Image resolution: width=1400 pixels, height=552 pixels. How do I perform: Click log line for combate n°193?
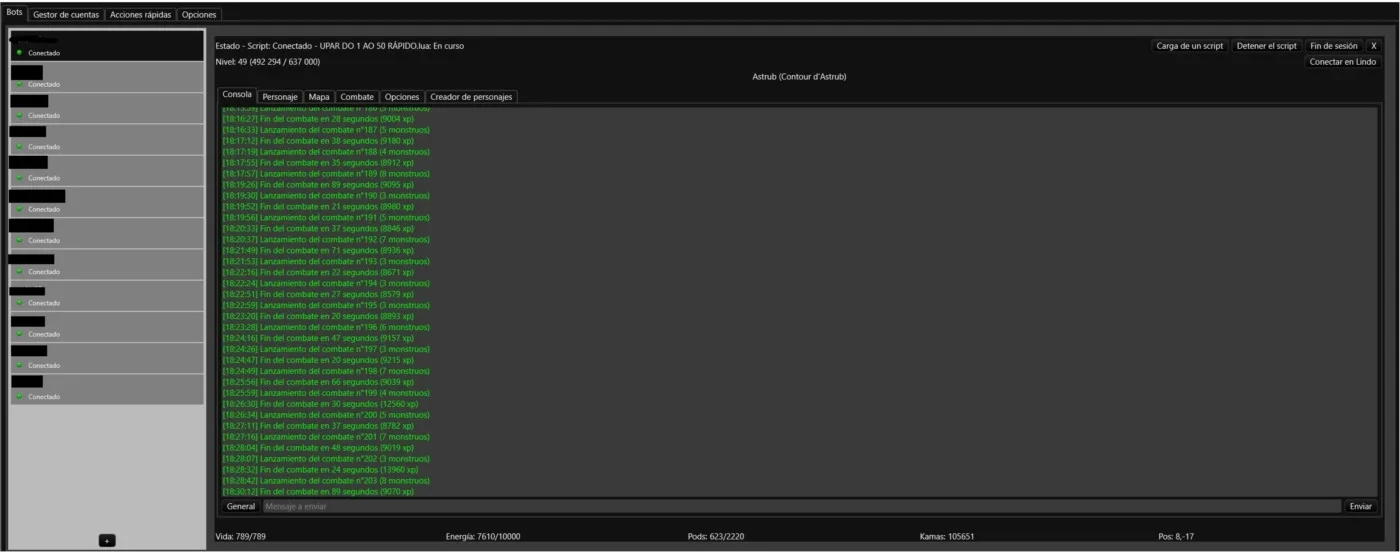pyautogui.click(x=326, y=262)
